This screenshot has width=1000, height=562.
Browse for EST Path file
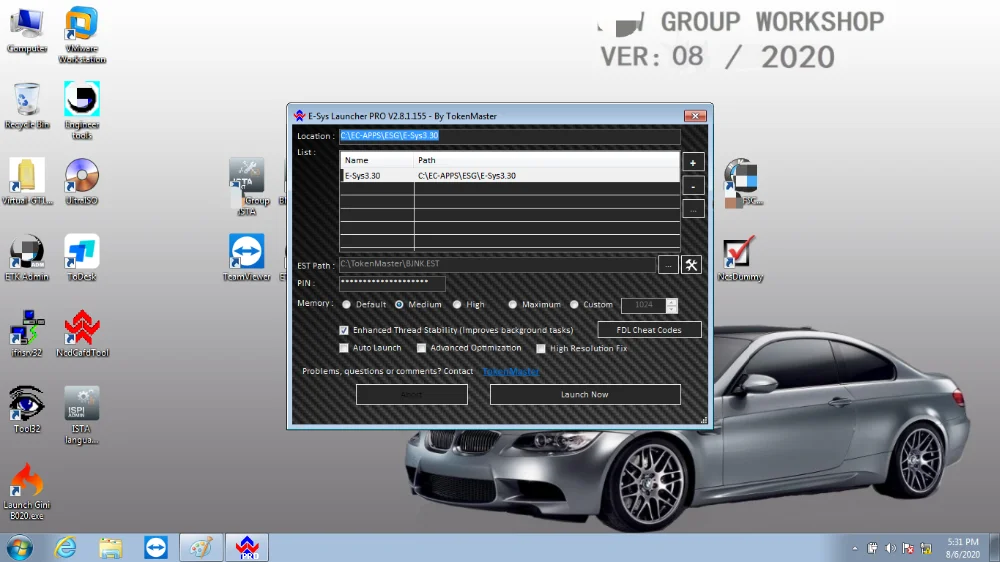pyautogui.click(x=668, y=265)
